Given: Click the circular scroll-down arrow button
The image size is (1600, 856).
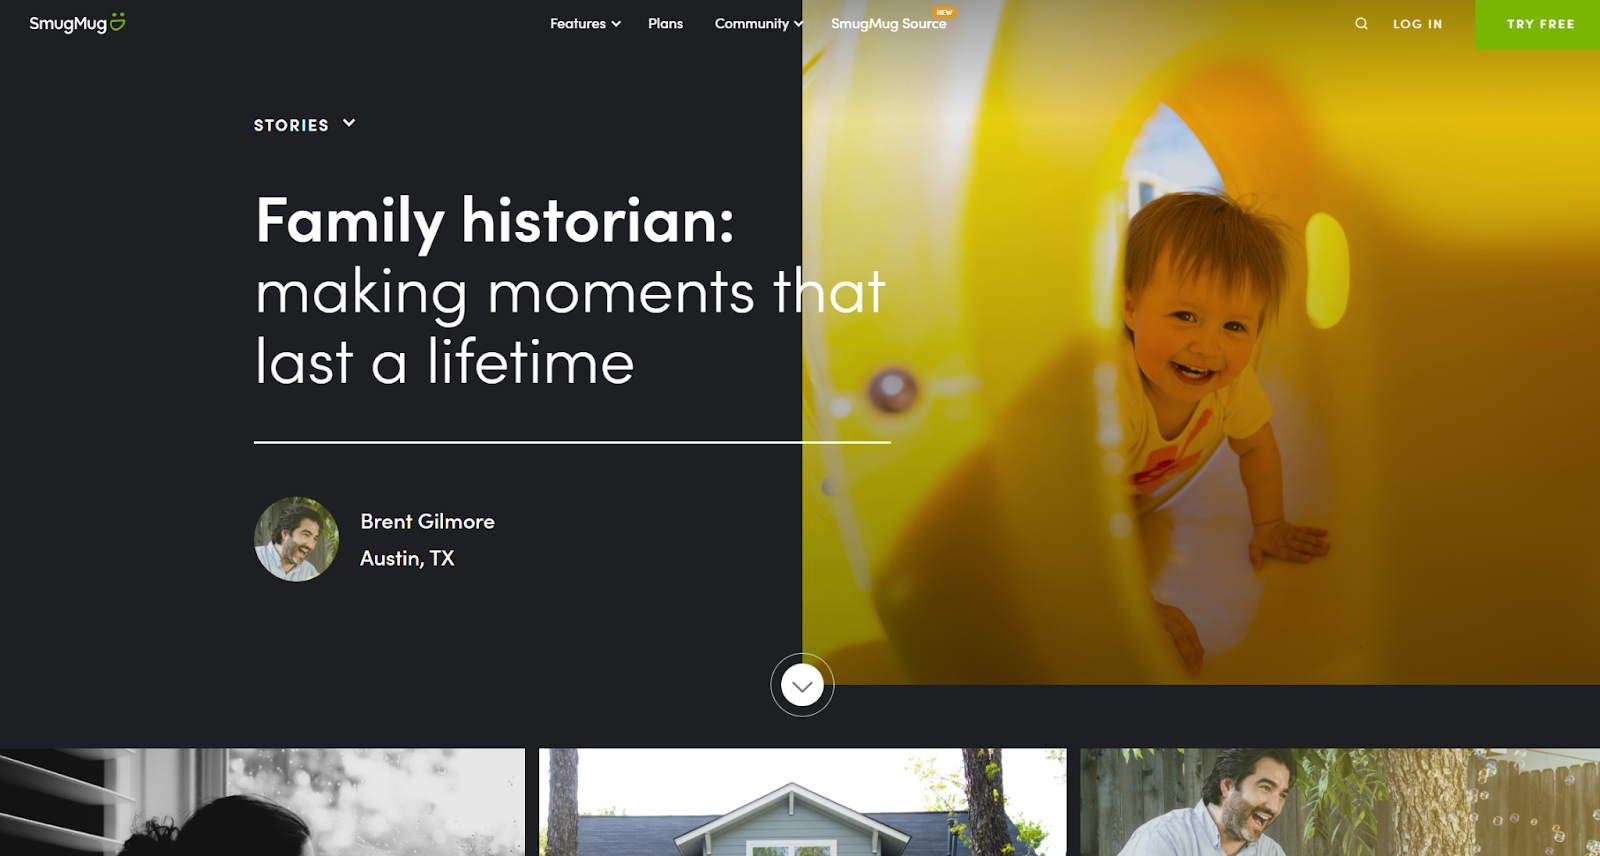Looking at the screenshot, I should 802,685.
